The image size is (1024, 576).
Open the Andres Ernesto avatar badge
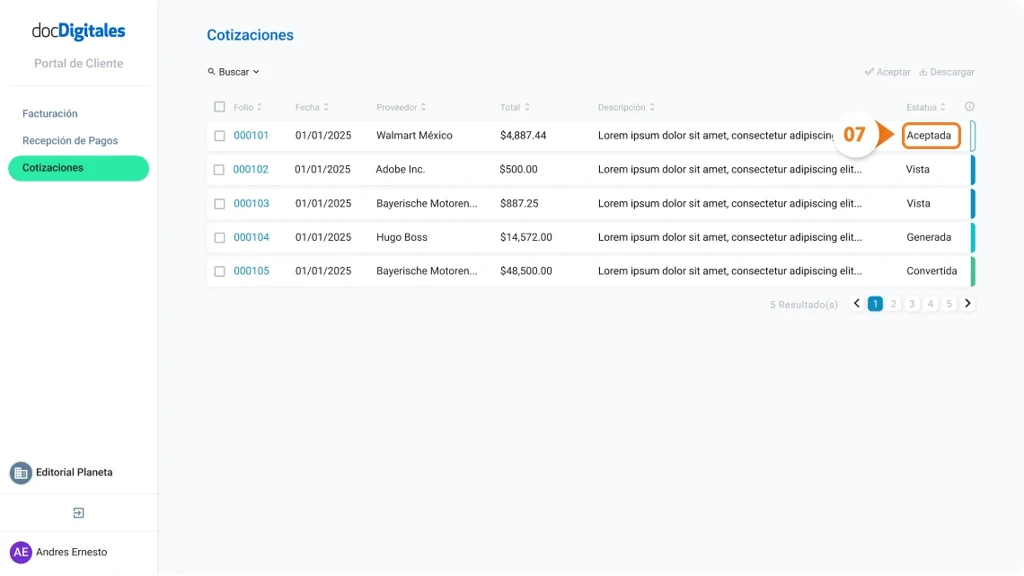21,551
